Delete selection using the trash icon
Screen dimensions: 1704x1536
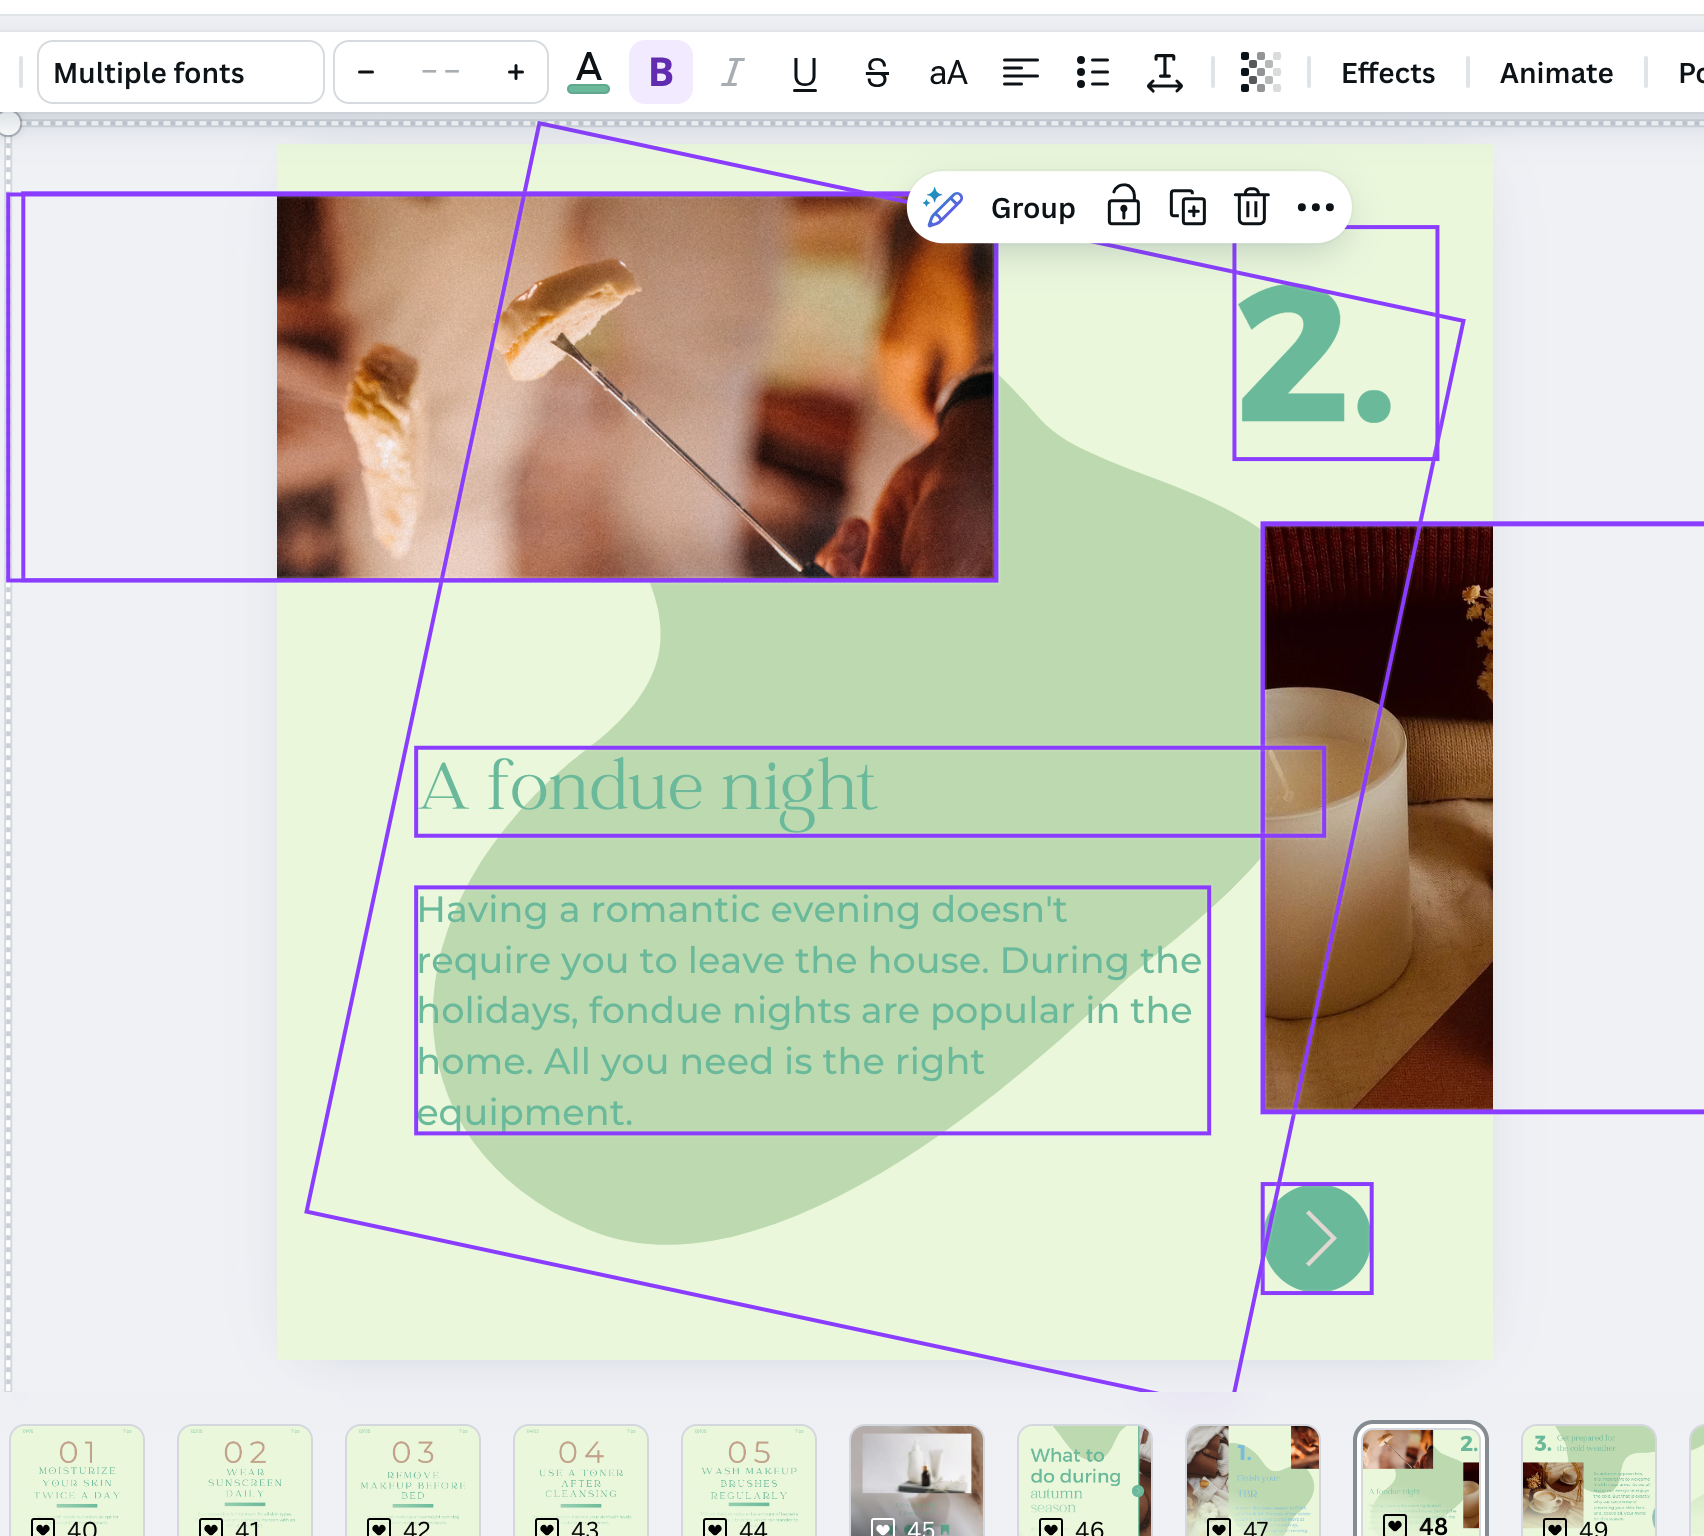click(1251, 208)
